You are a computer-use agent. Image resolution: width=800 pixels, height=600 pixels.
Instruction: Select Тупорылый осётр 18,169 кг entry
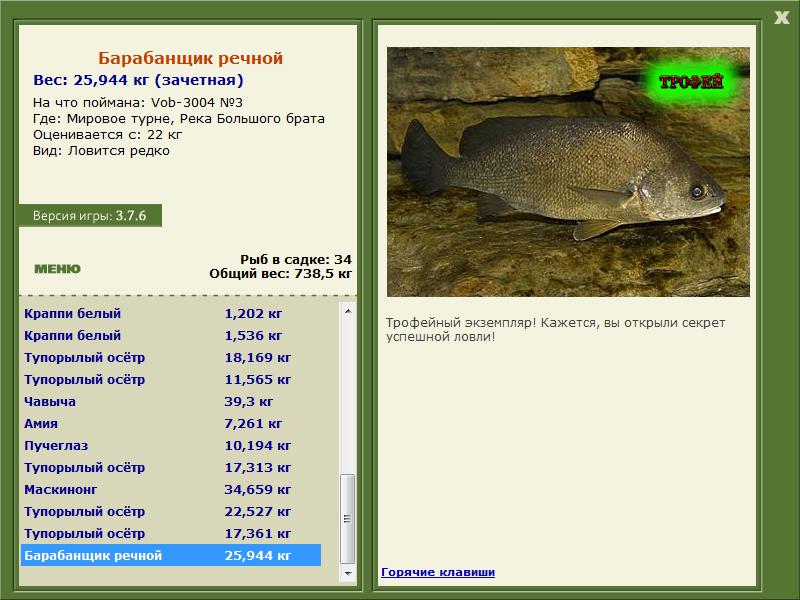click(171, 357)
